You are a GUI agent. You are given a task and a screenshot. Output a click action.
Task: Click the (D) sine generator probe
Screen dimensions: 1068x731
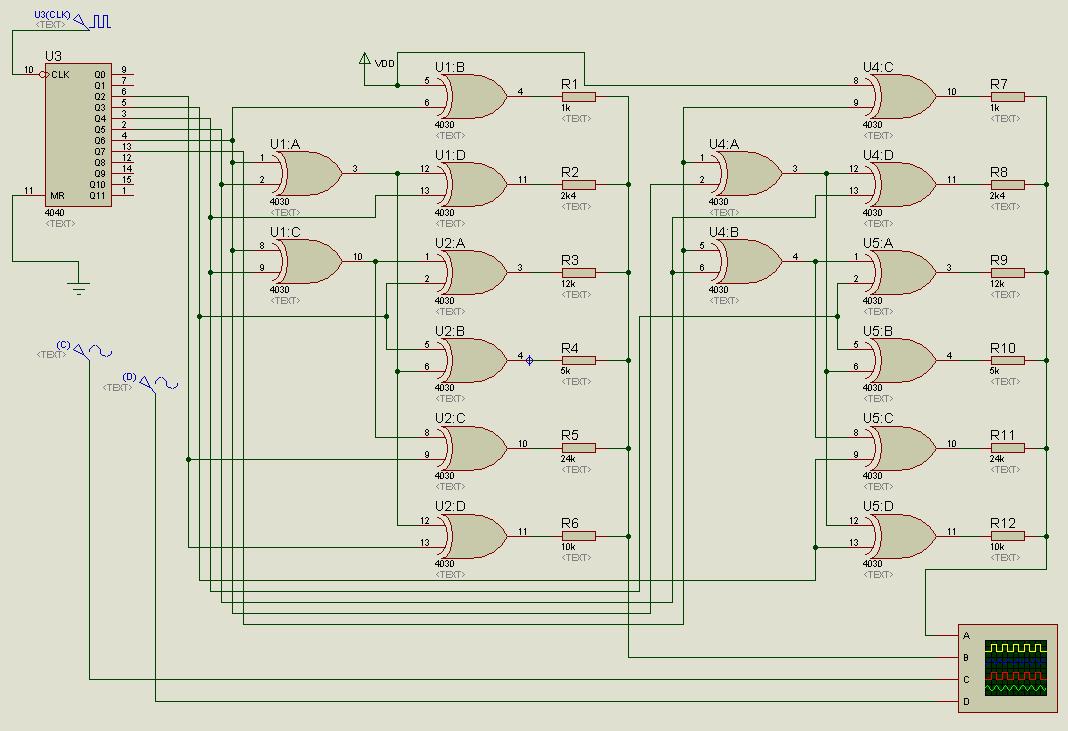[x=159, y=384]
